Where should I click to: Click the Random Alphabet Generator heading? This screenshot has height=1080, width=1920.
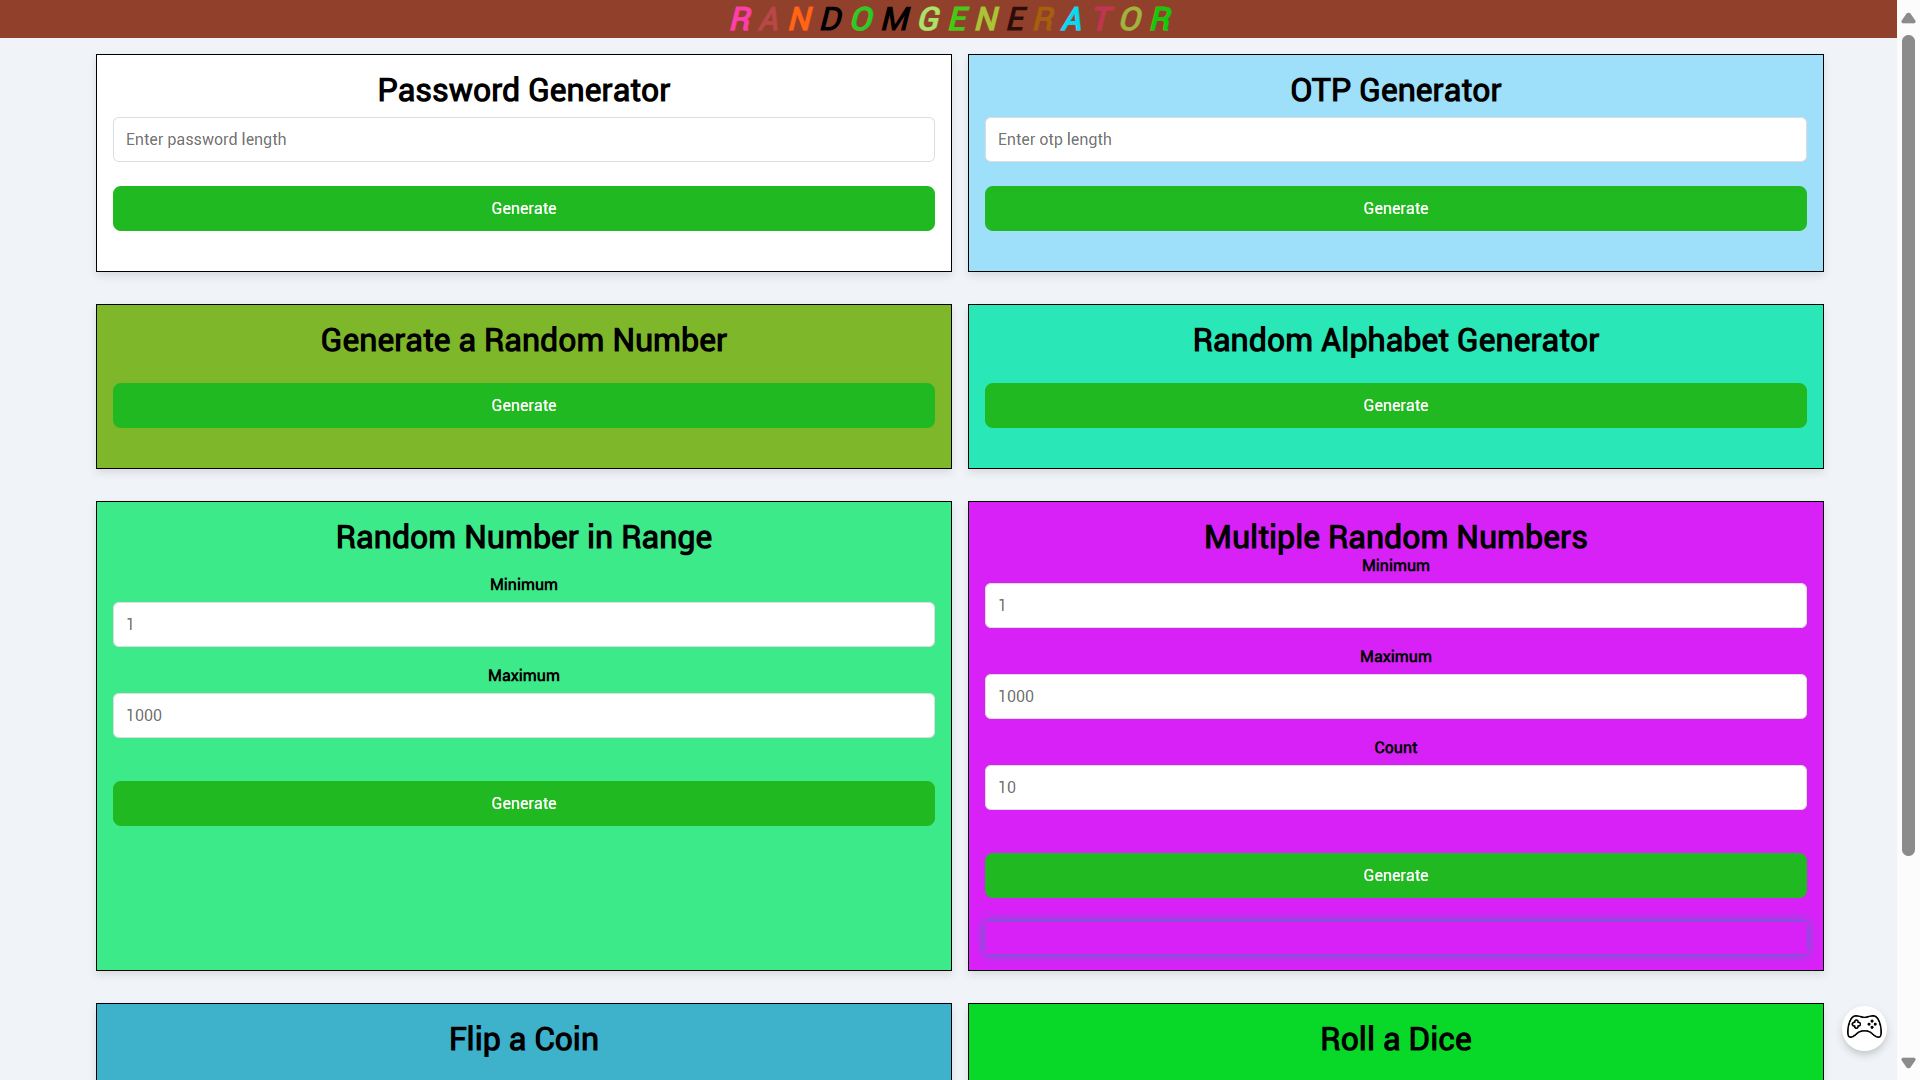[1396, 340]
